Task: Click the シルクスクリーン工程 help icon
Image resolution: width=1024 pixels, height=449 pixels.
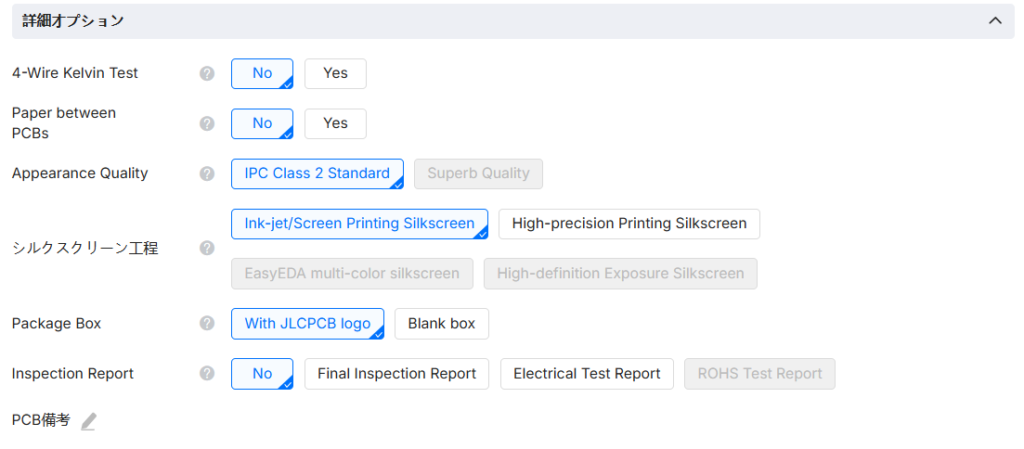Action: pyautogui.click(x=207, y=248)
